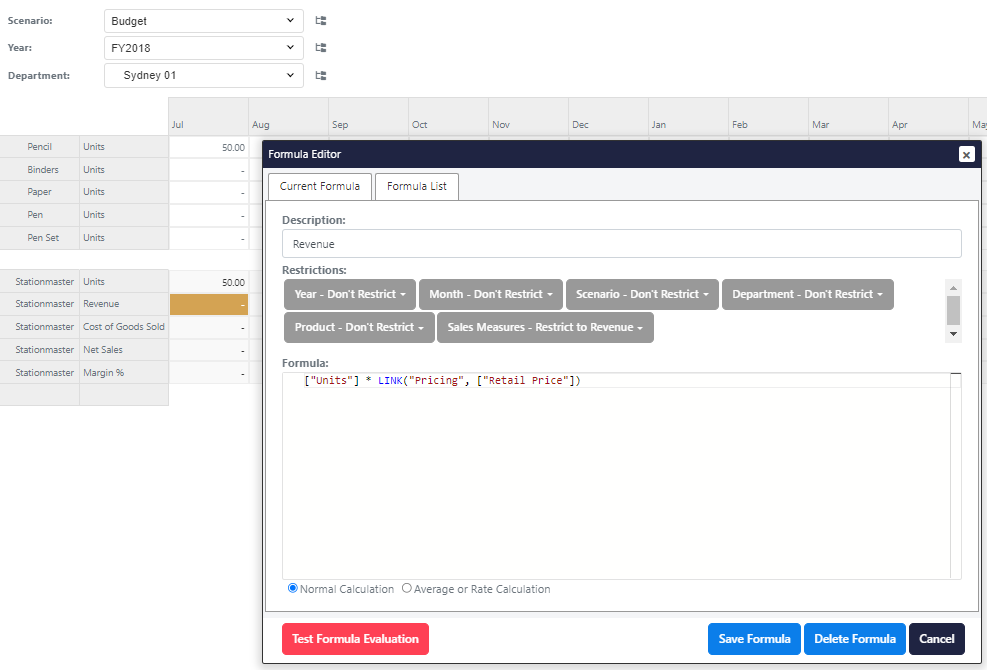The width and height of the screenshot is (987, 670).
Task: Click the Test Formula Evaluation button
Action: pyautogui.click(x=355, y=638)
